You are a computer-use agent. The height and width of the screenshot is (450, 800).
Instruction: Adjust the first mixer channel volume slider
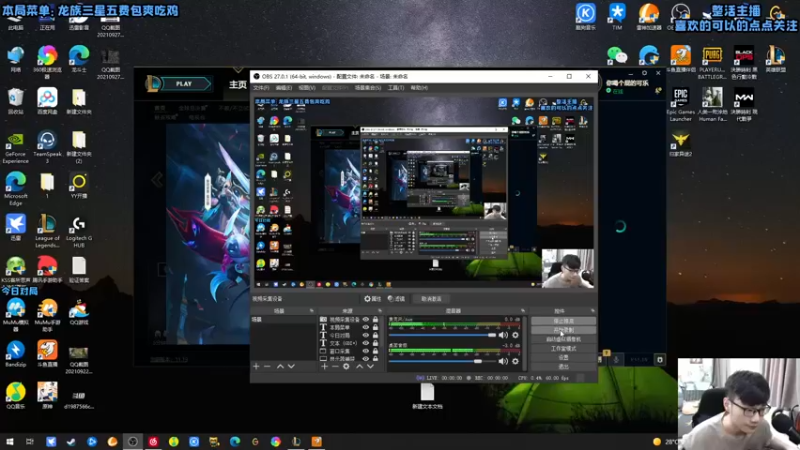point(442,335)
